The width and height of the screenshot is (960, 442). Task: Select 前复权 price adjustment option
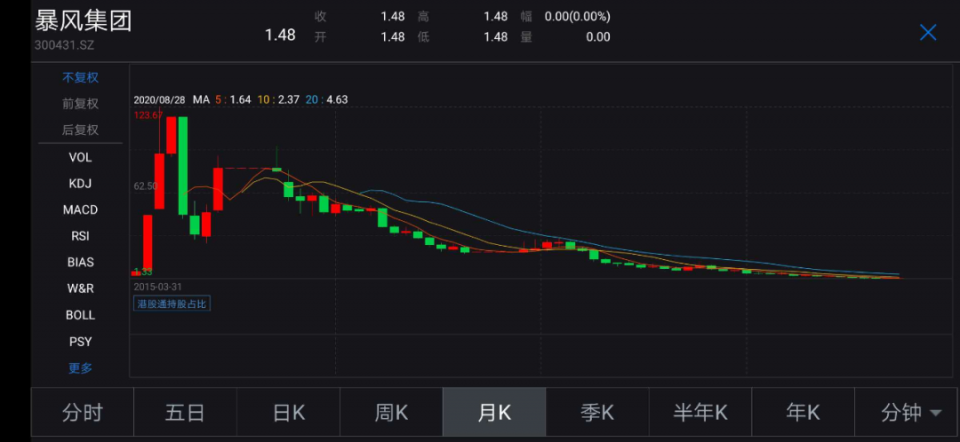click(x=80, y=104)
